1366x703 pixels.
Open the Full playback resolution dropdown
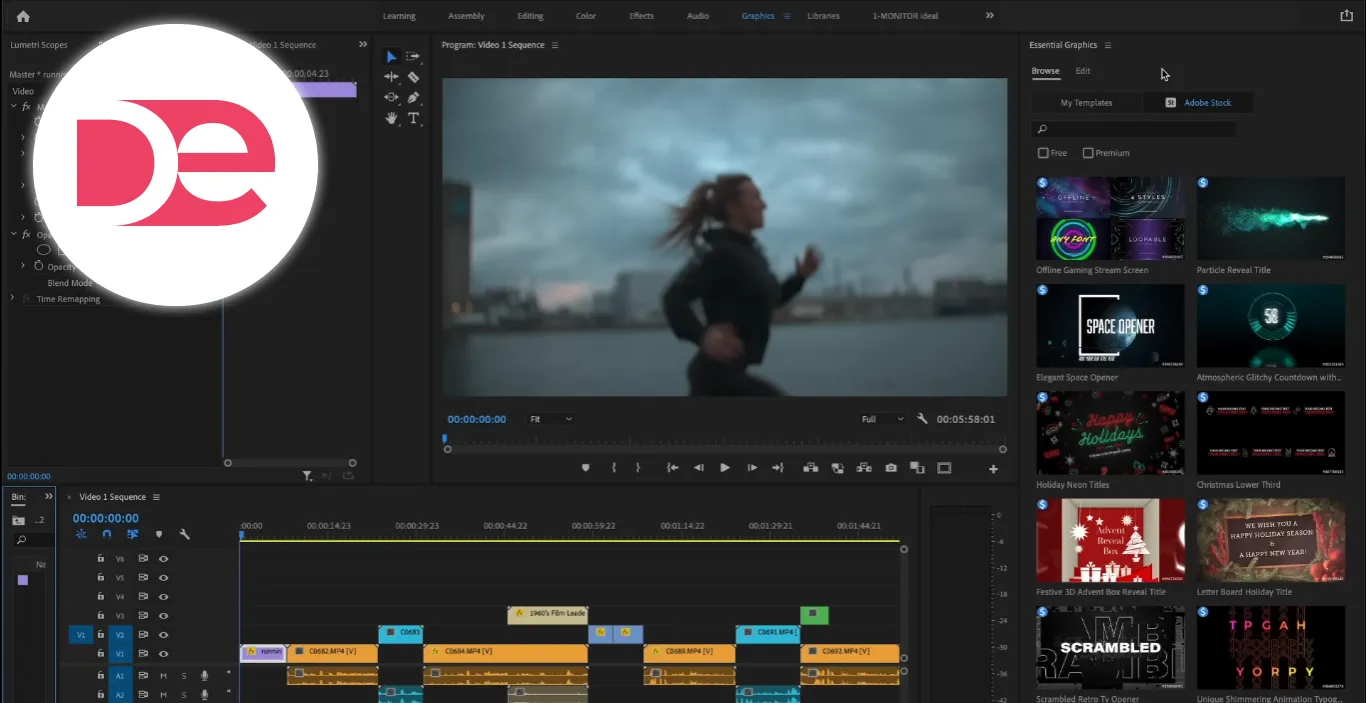(882, 419)
